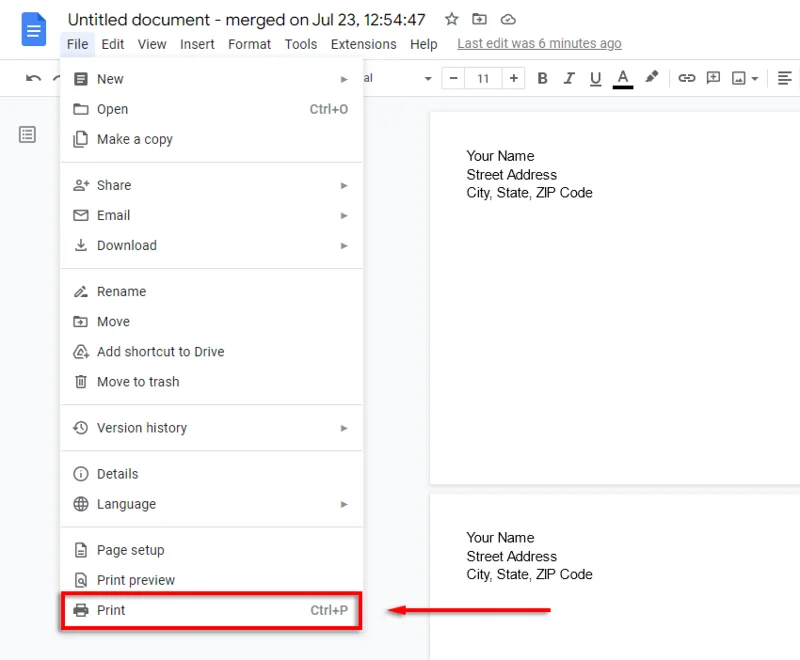Image resolution: width=800 pixels, height=660 pixels.
Task: Check the cloud save status icon
Action: click(508, 19)
